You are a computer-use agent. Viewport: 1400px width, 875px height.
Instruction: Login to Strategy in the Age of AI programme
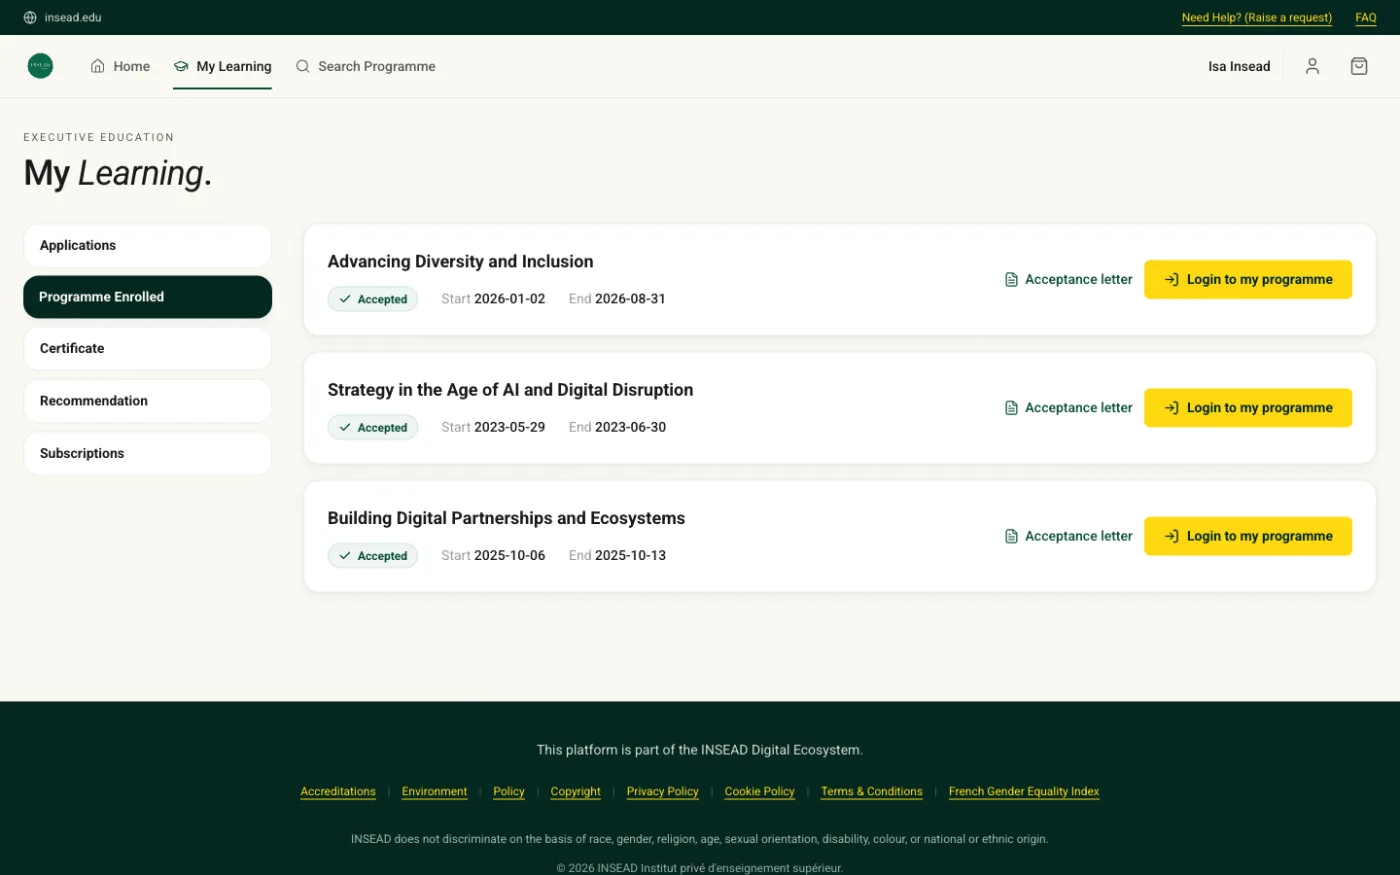[1248, 408]
